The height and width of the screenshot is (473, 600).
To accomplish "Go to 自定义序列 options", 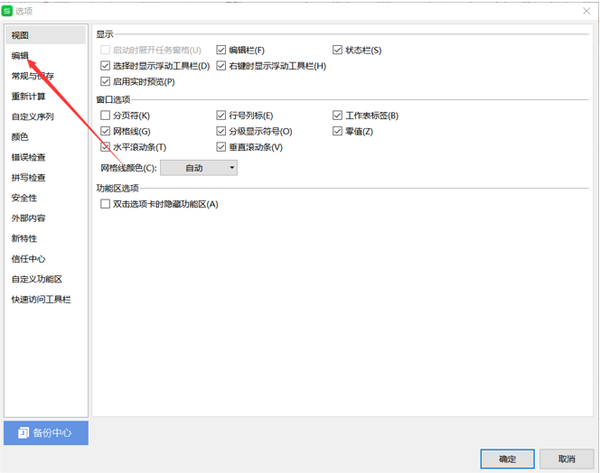I will 32,117.
